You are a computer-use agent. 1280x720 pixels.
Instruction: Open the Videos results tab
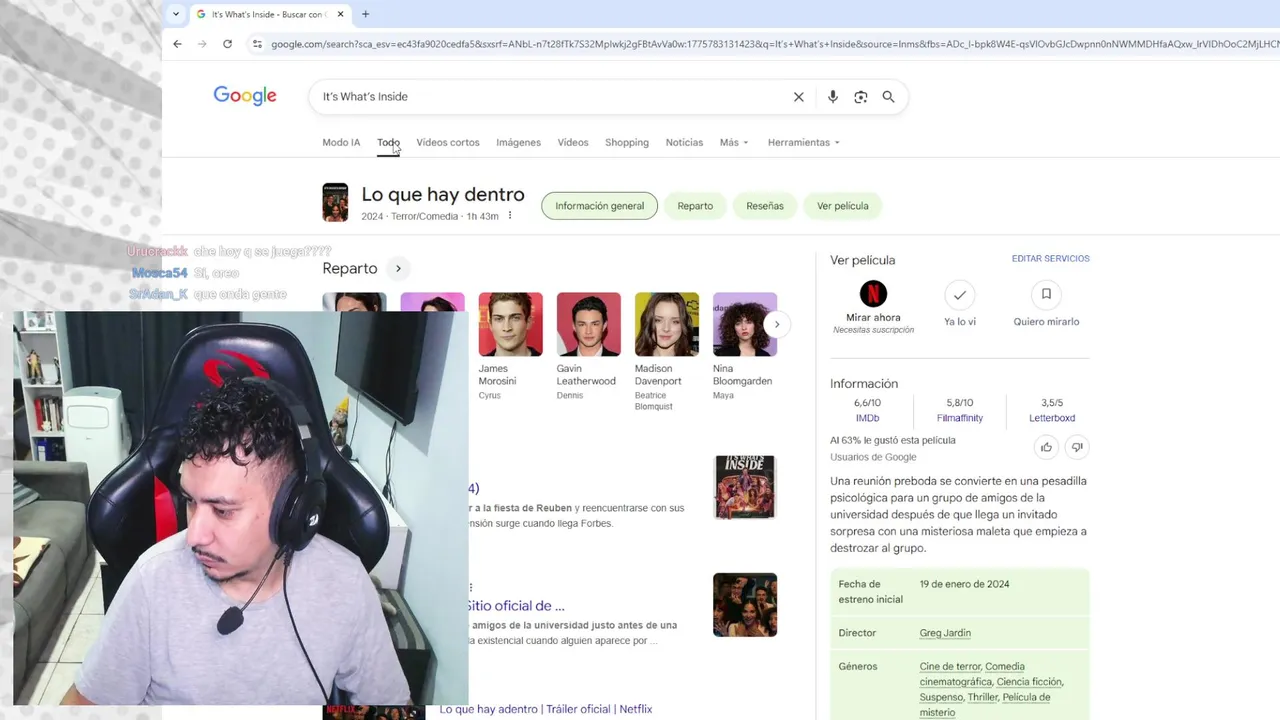pos(573,142)
